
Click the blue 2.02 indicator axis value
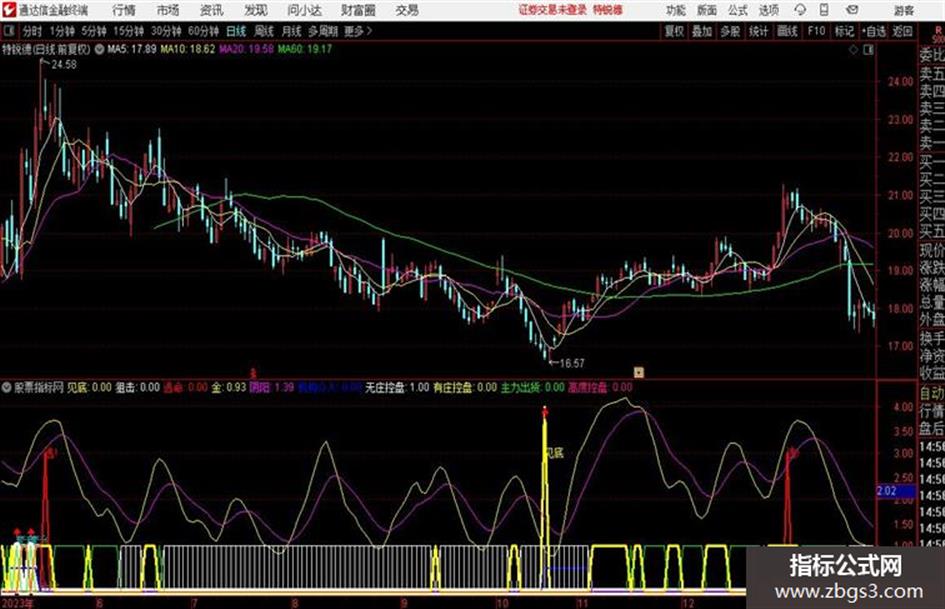click(896, 491)
